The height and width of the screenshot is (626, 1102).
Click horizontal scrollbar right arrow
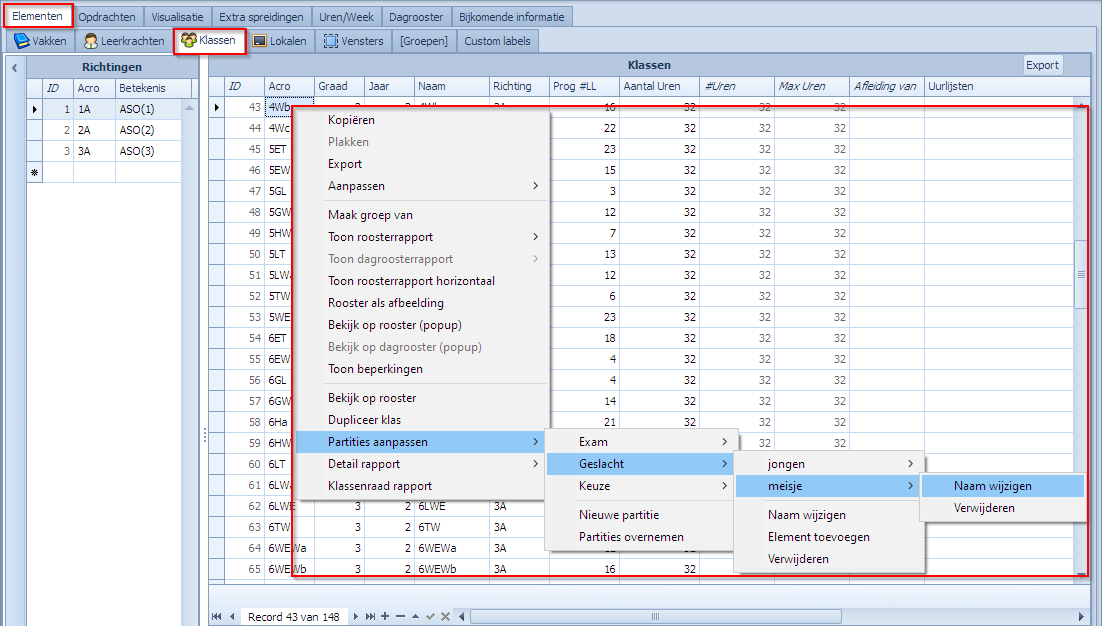click(1081, 616)
